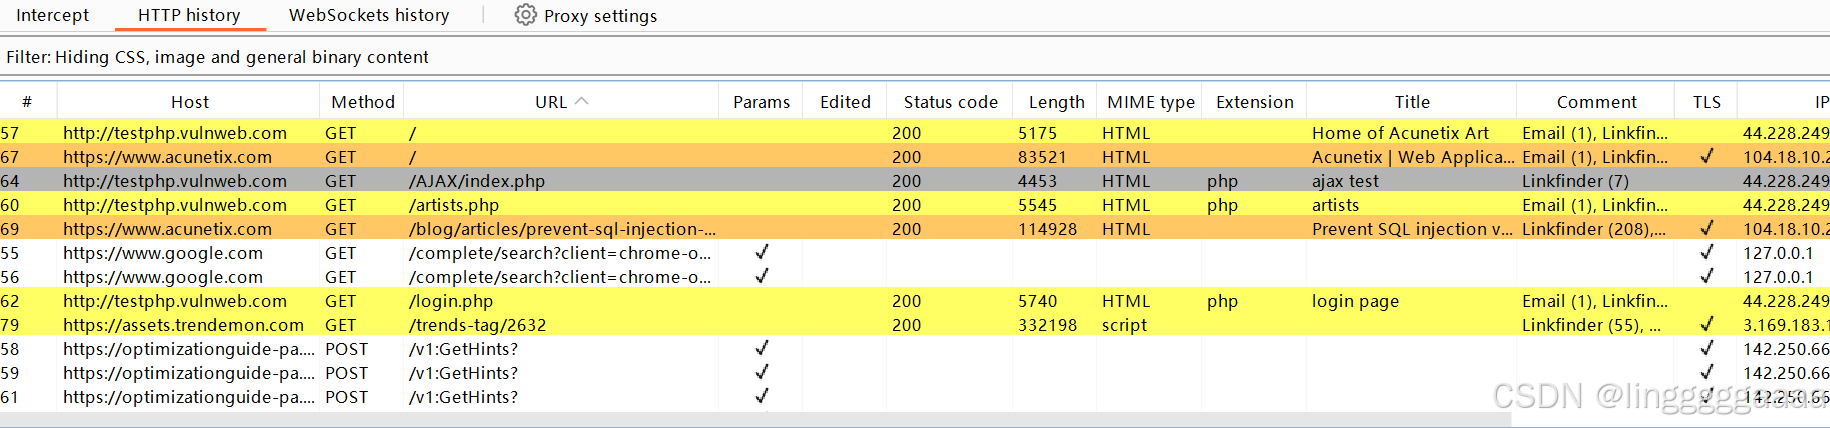The image size is (1830, 428).
Task: Sort by the MIME type column header
Action: (1151, 102)
